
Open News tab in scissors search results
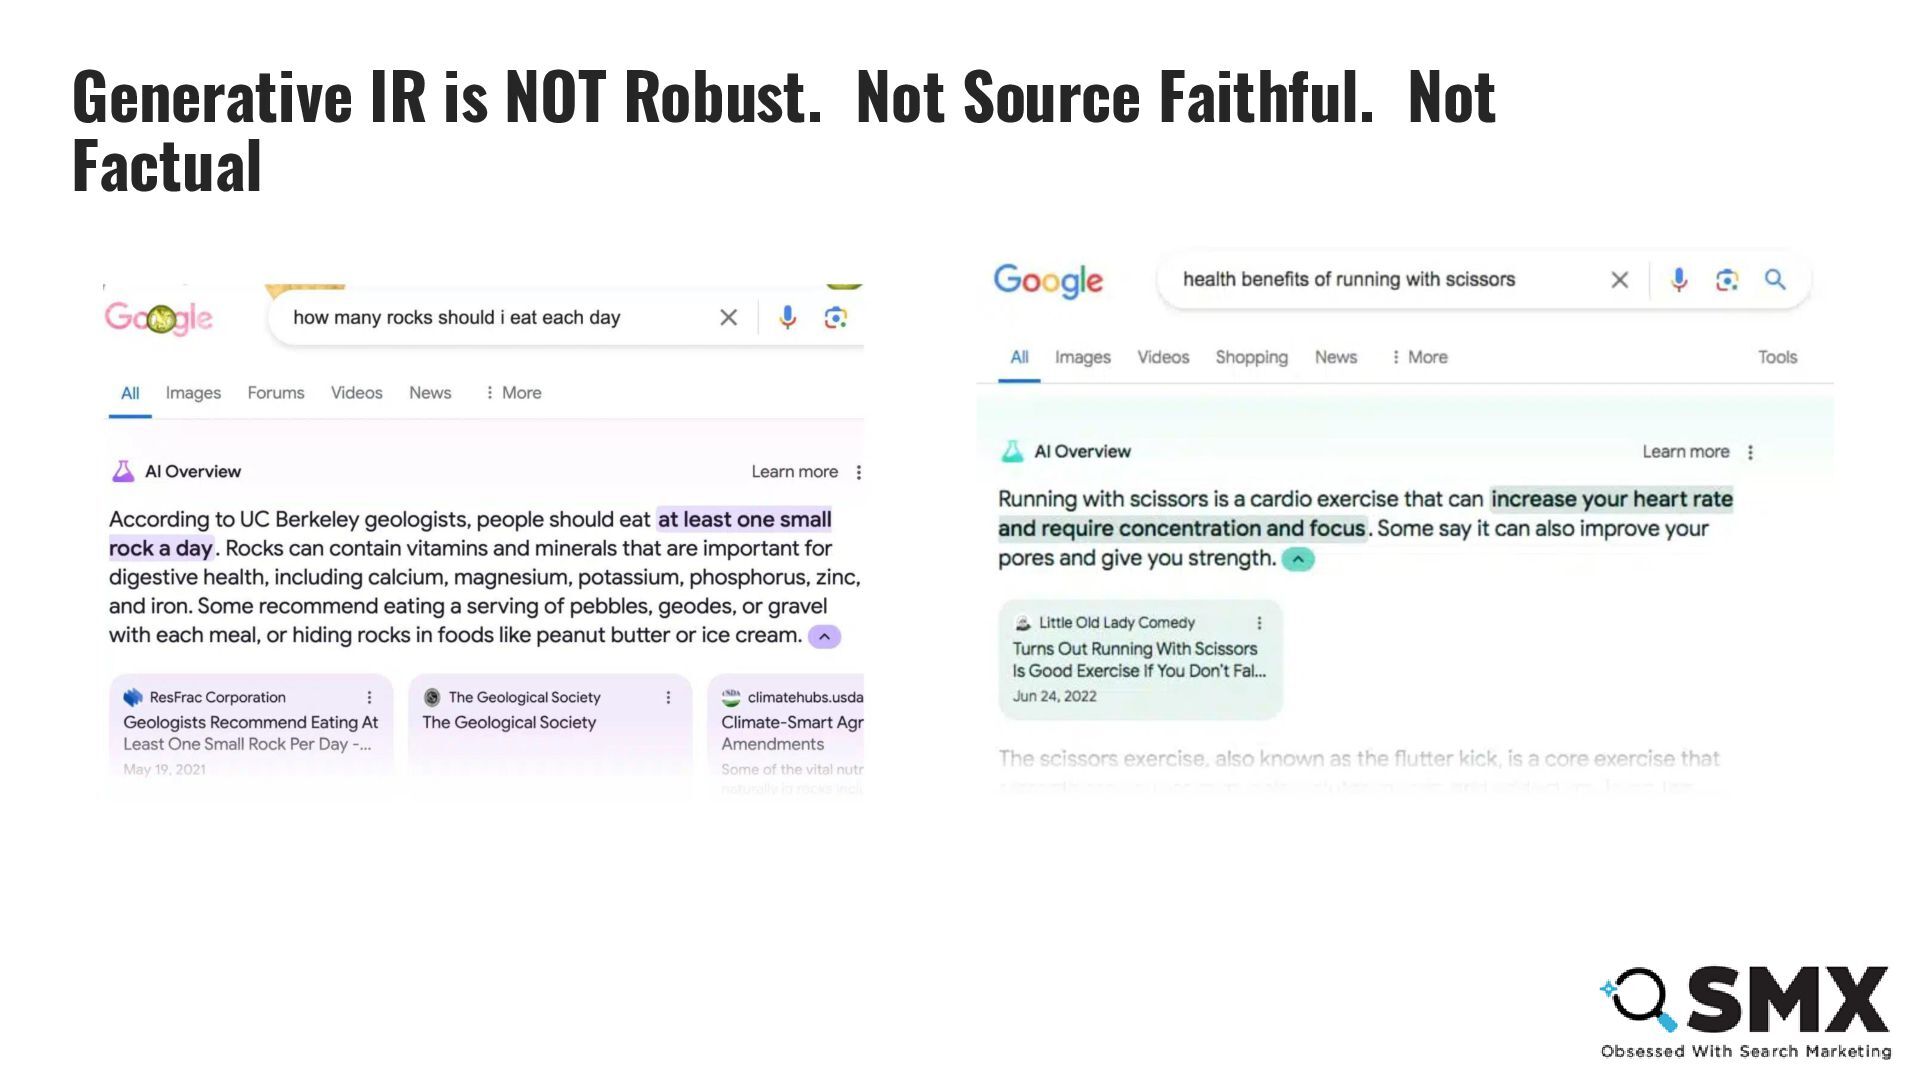tap(1336, 357)
